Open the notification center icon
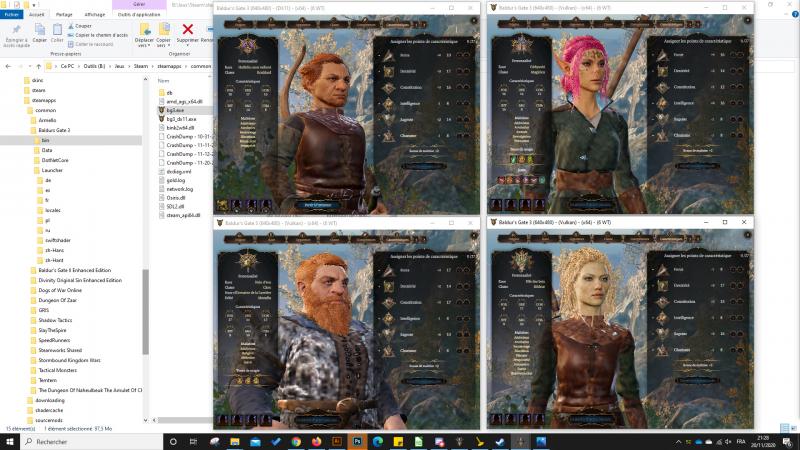 pyautogui.click(x=788, y=442)
